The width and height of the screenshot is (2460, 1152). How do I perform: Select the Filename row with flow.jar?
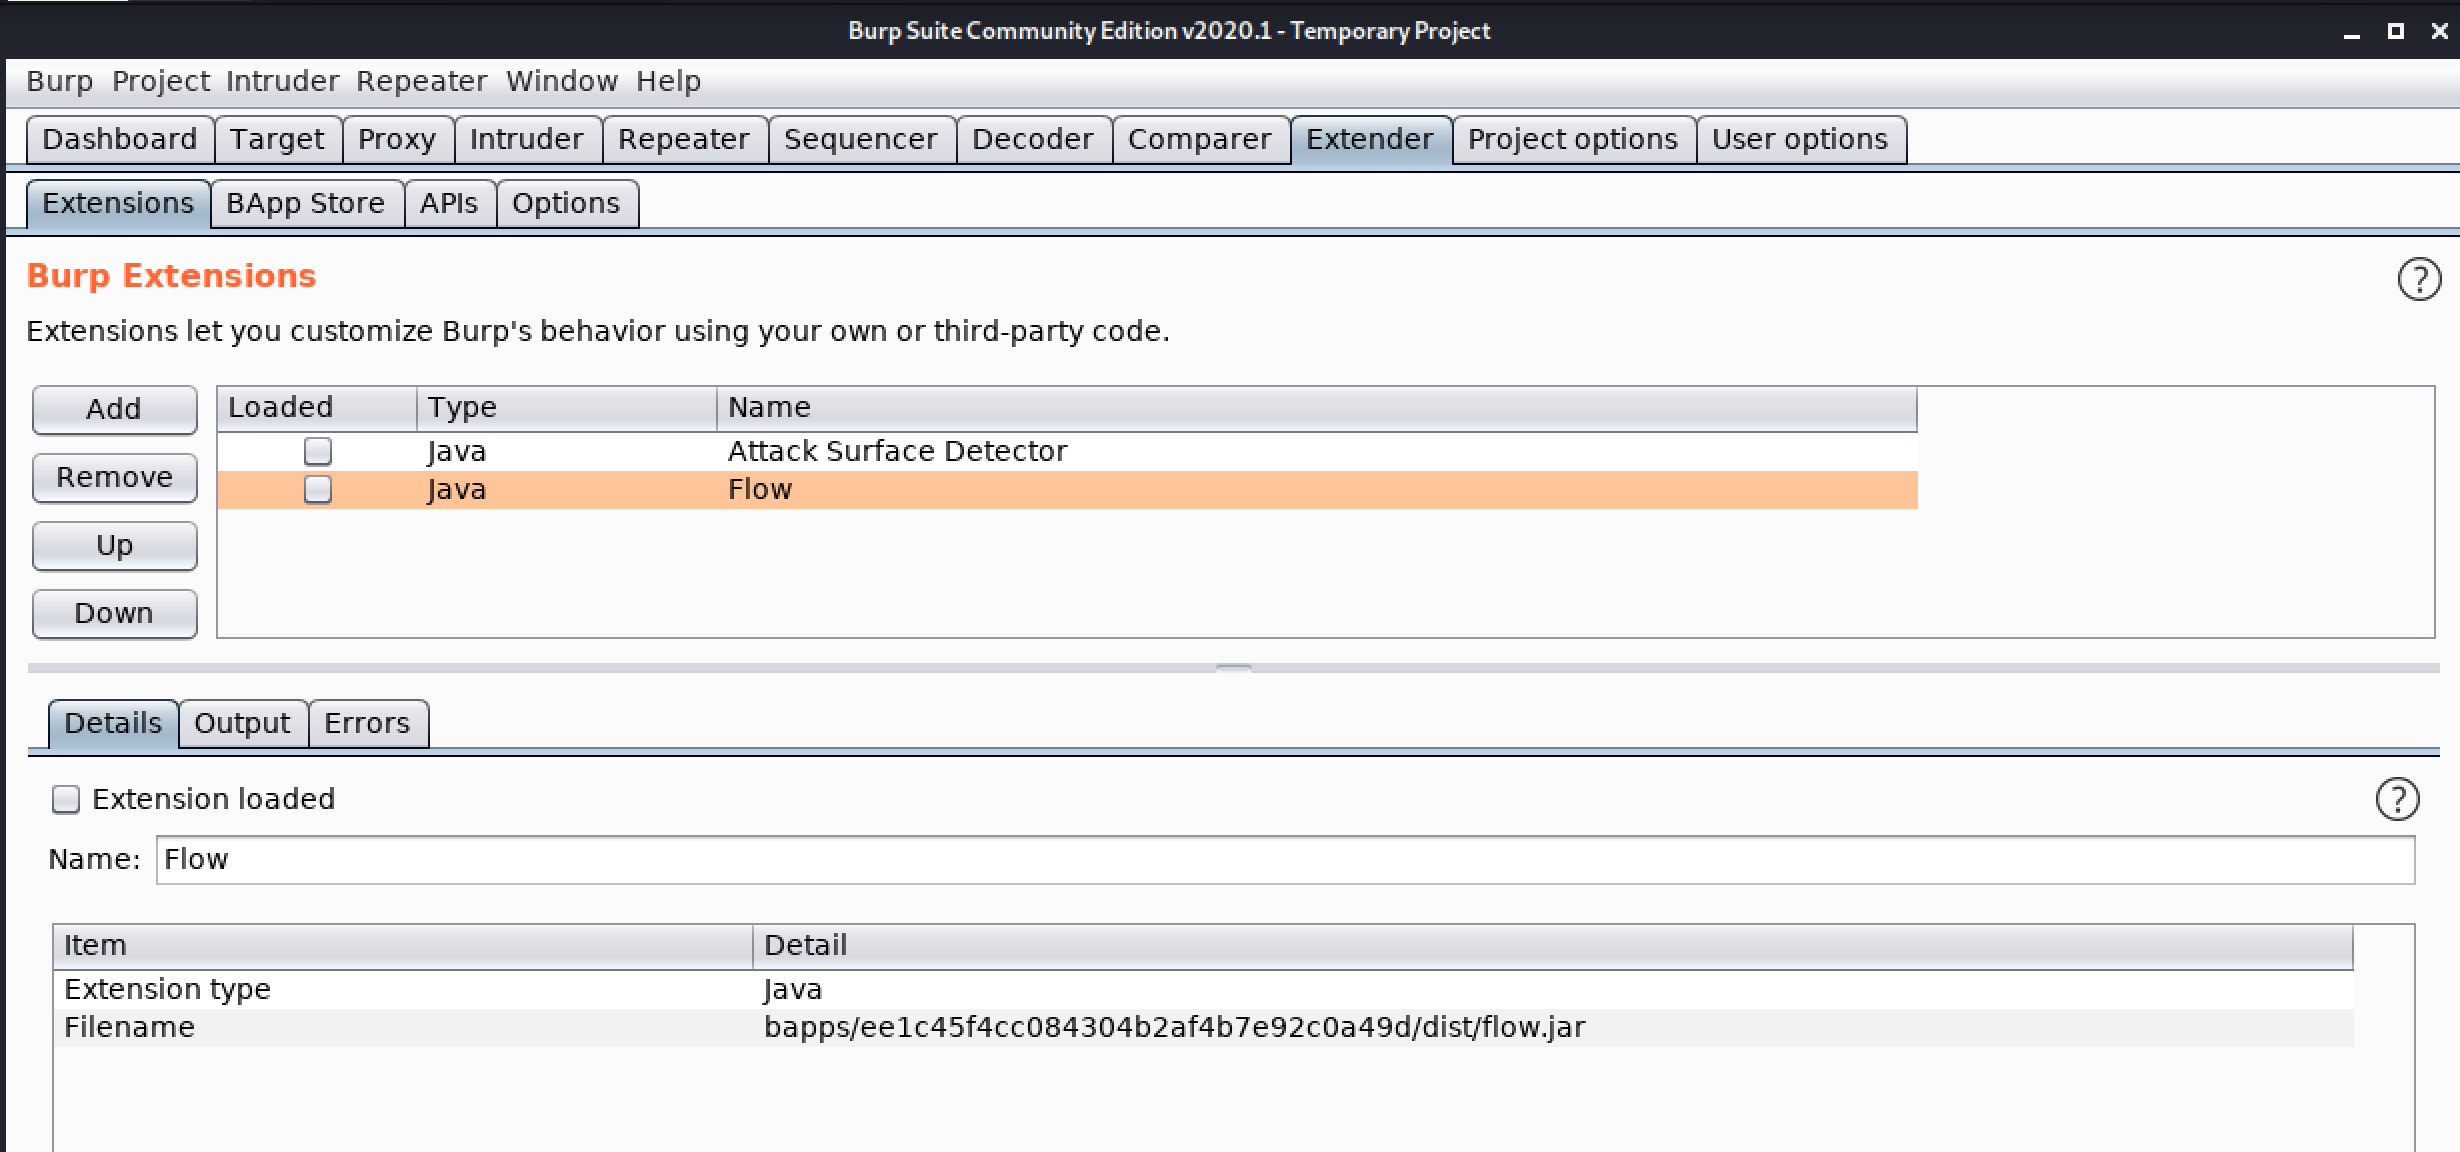(1203, 1028)
